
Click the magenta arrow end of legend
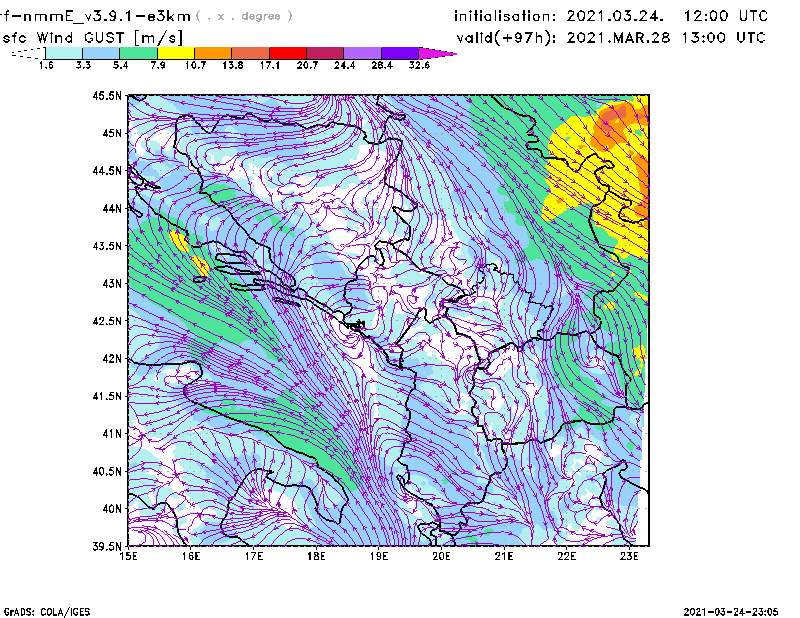coord(437,53)
